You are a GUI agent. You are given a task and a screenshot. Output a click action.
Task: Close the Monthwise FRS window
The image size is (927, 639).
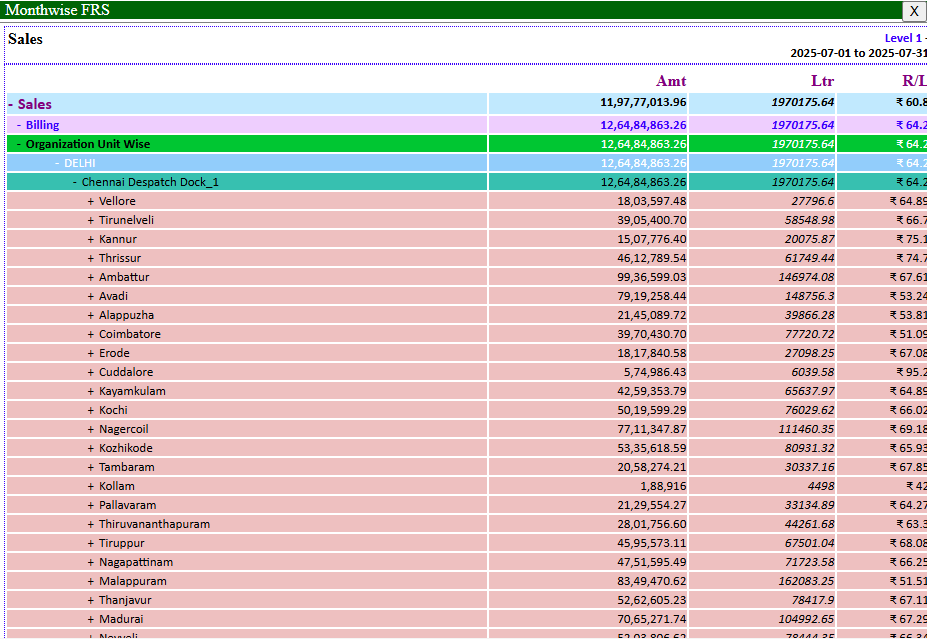(913, 11)
